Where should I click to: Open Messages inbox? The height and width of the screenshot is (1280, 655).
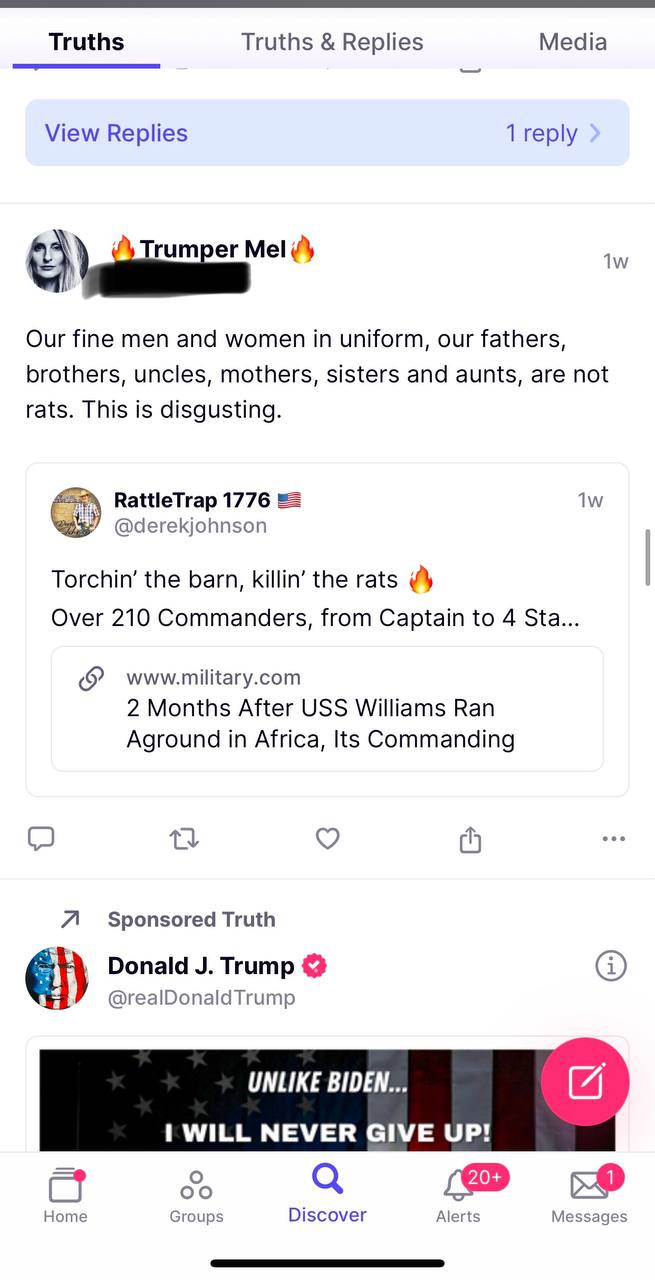[x=589, y=1196]
